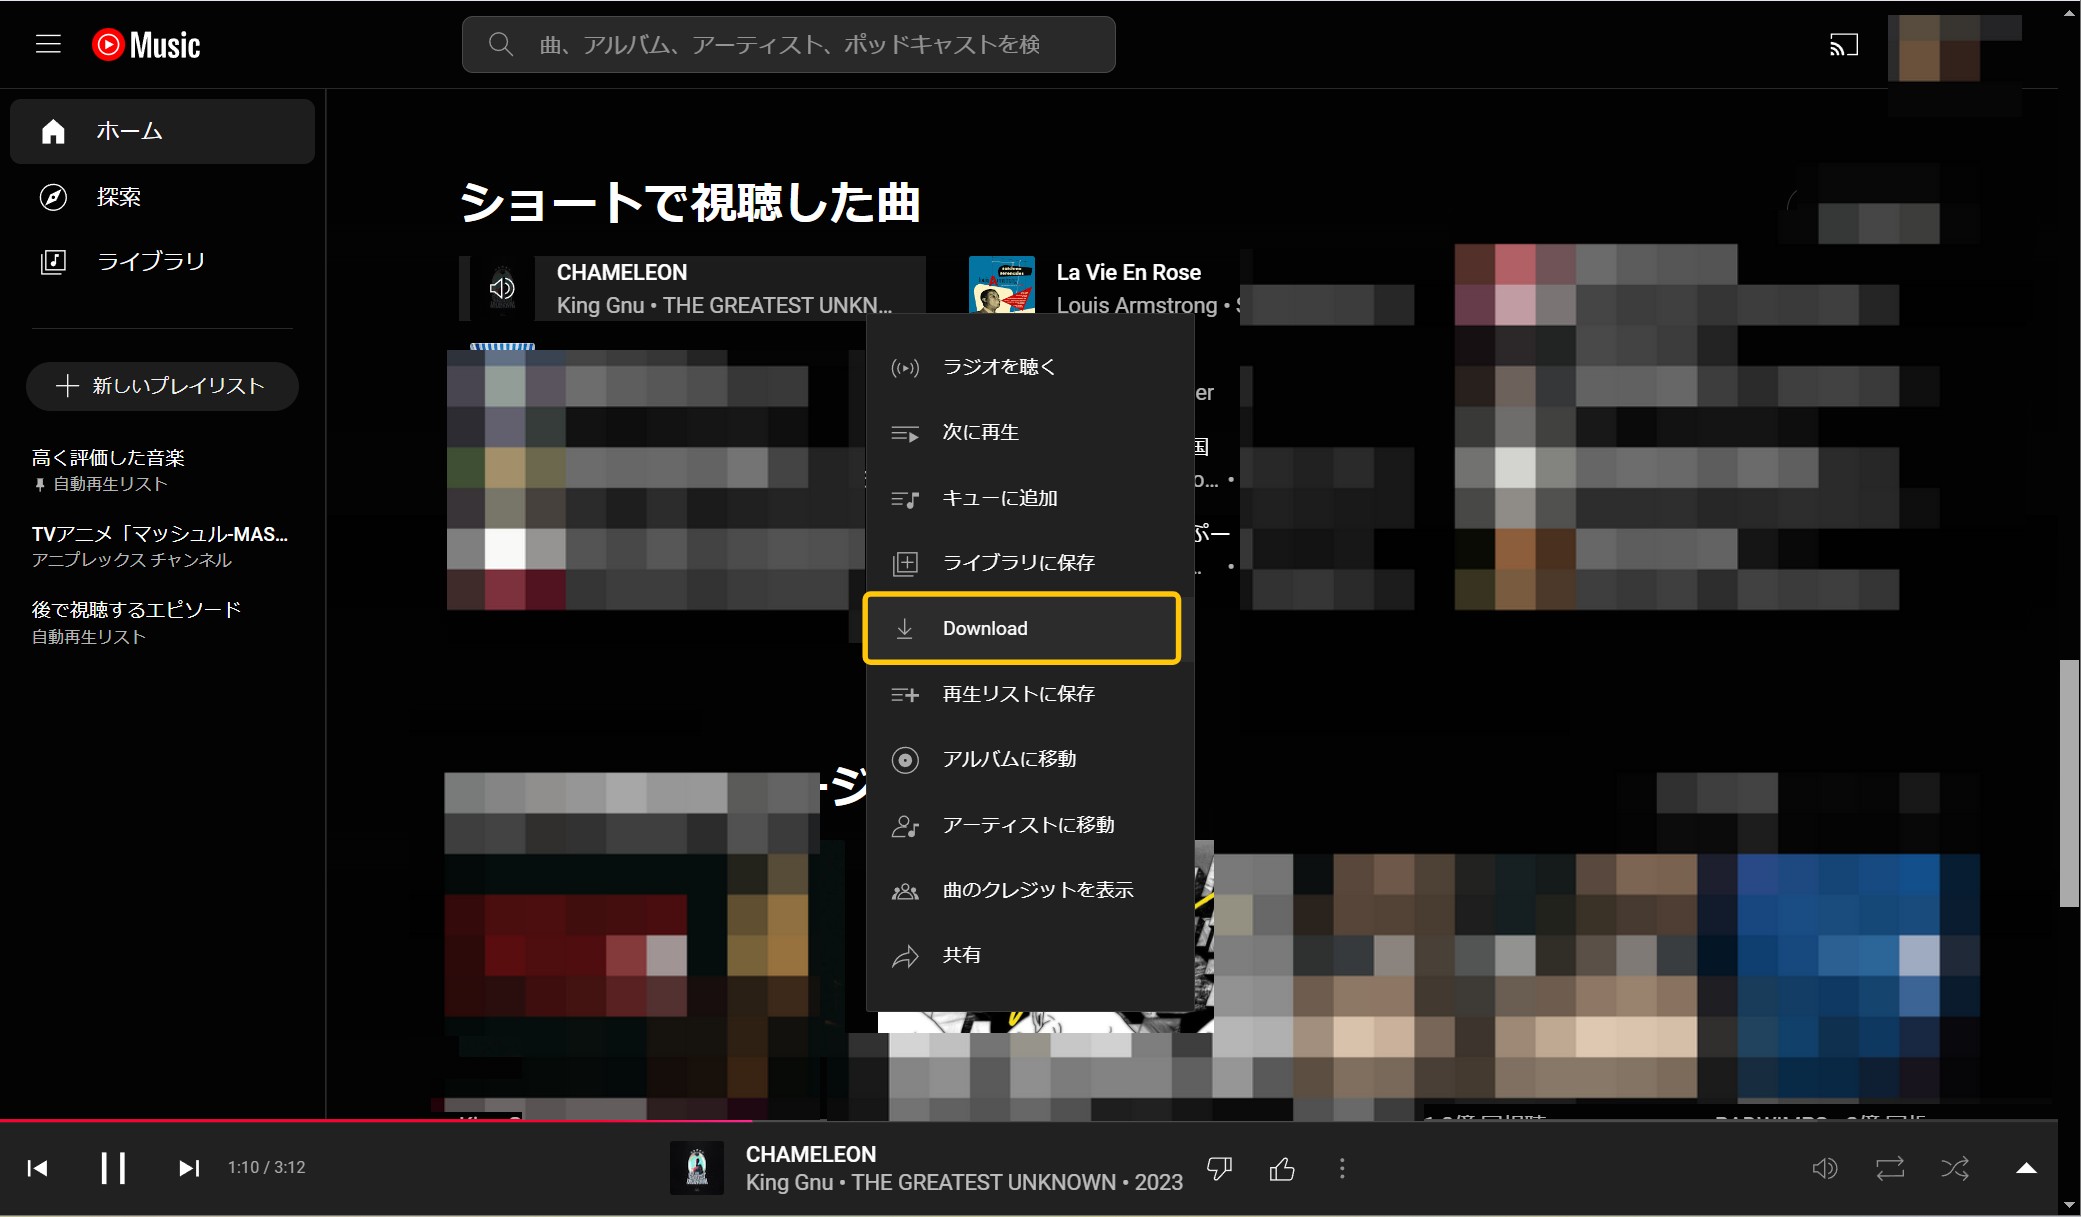The image size is (2081, 1217).
Task: Open 探索 in the sidebar
Action: pos(162,197)
